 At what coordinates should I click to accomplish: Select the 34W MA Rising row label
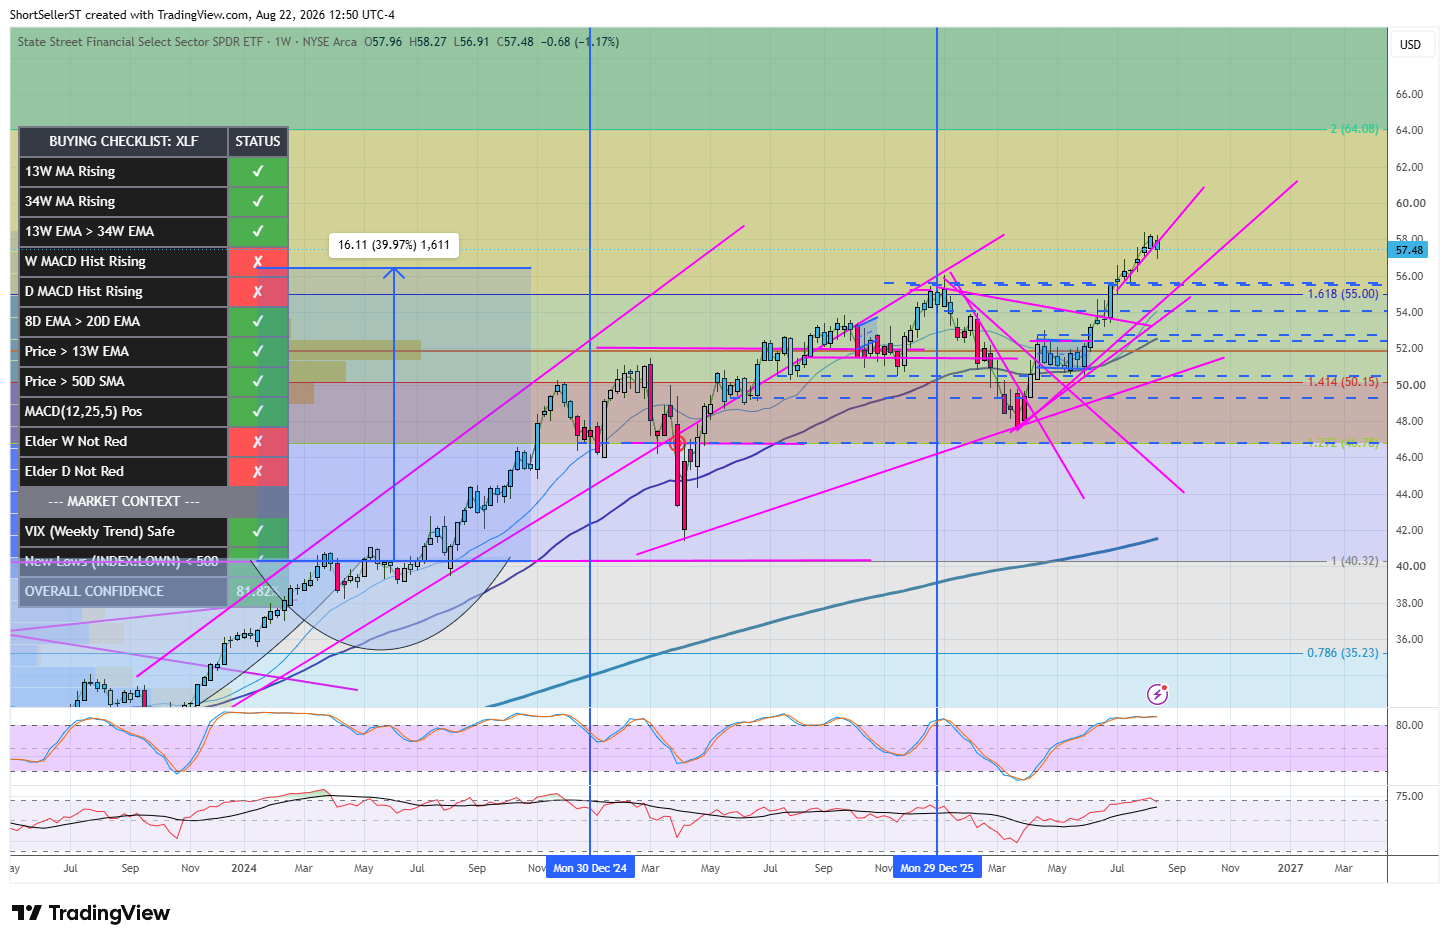[x=70, y=201]
